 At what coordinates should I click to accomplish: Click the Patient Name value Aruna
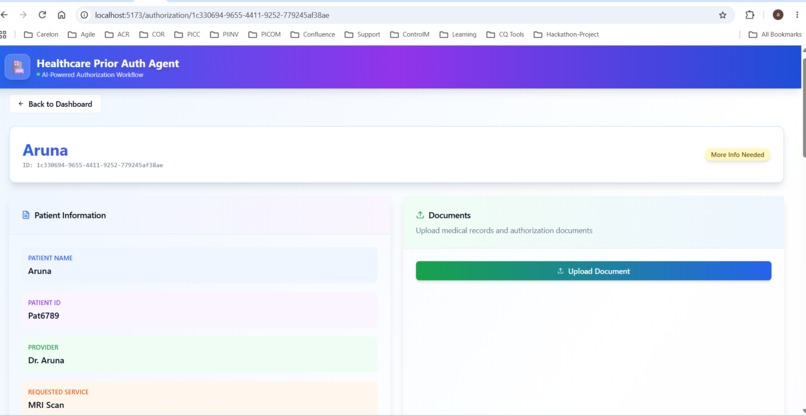pyautogui.click(x=40, y=271)
